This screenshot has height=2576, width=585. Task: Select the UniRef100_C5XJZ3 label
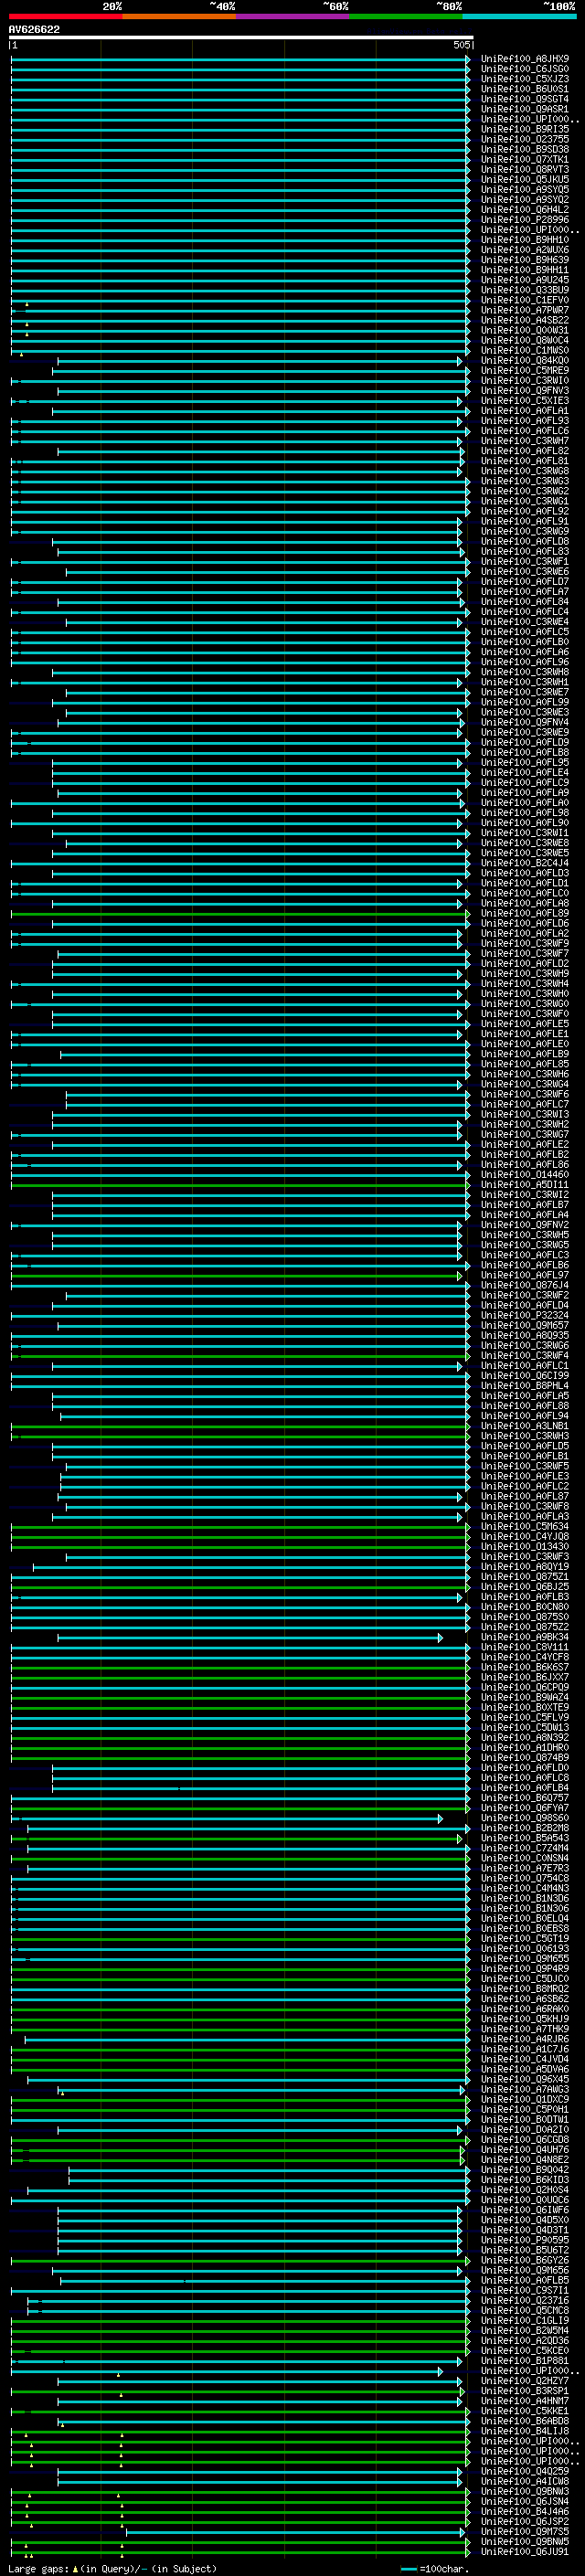[525, 79]
